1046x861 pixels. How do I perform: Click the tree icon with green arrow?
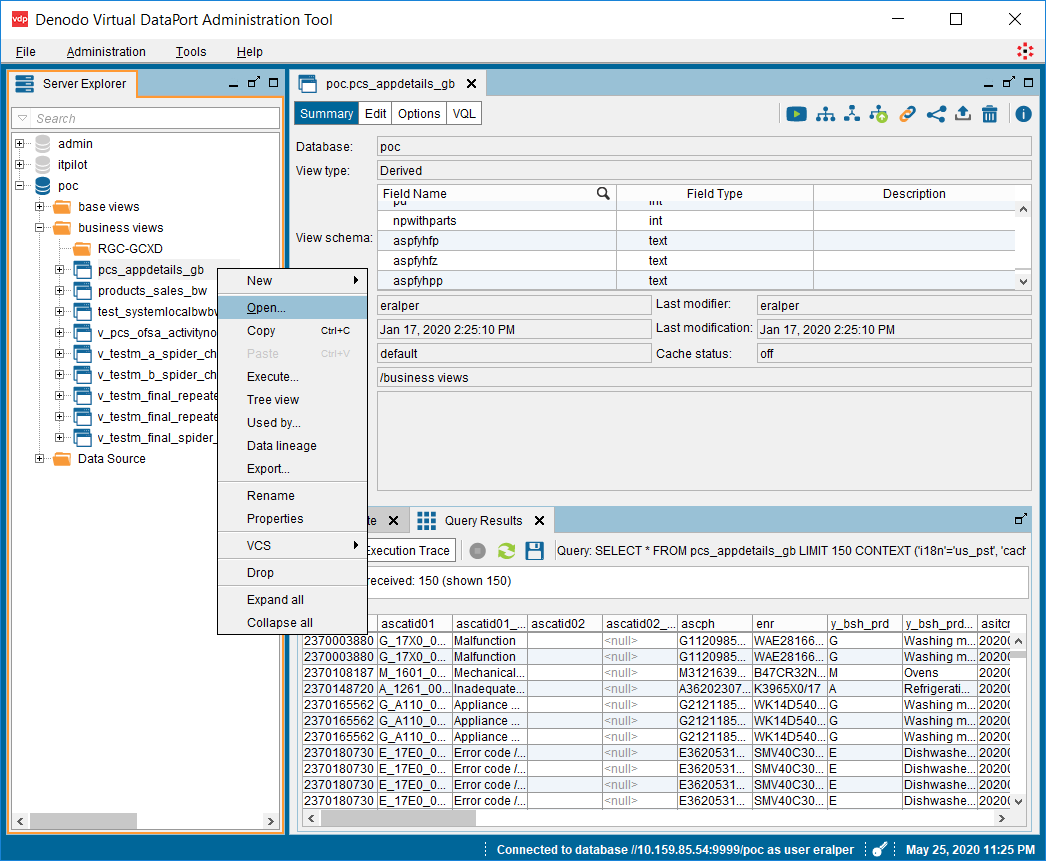point(879,114)
